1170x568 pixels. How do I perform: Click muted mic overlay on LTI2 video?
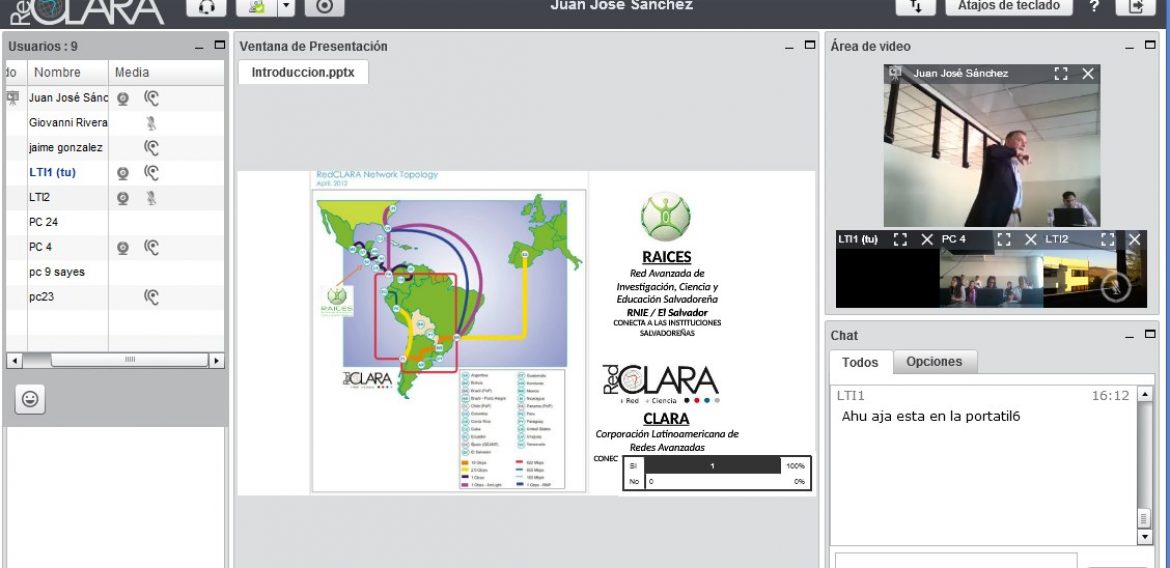click(x=1116, y=287)
